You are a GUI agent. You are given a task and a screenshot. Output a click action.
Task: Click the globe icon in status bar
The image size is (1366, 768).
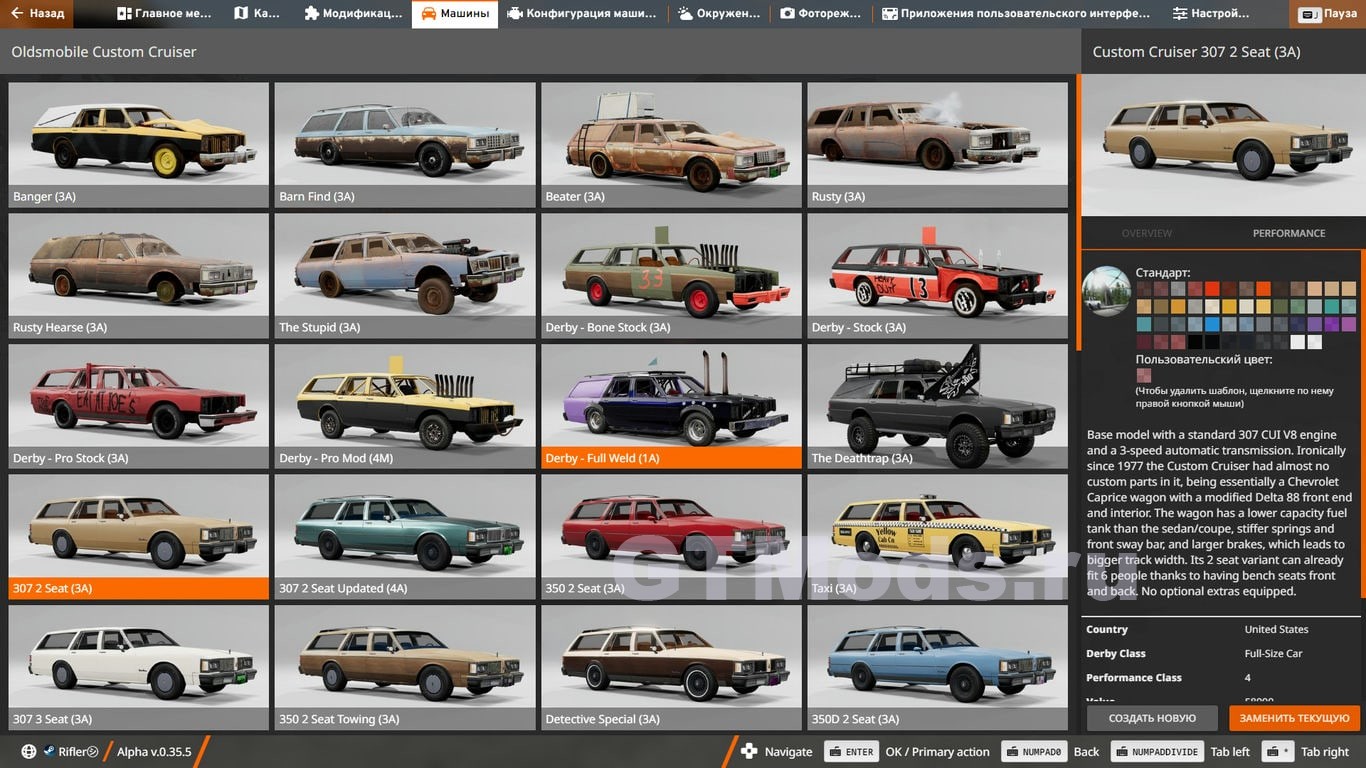point(28,752)
